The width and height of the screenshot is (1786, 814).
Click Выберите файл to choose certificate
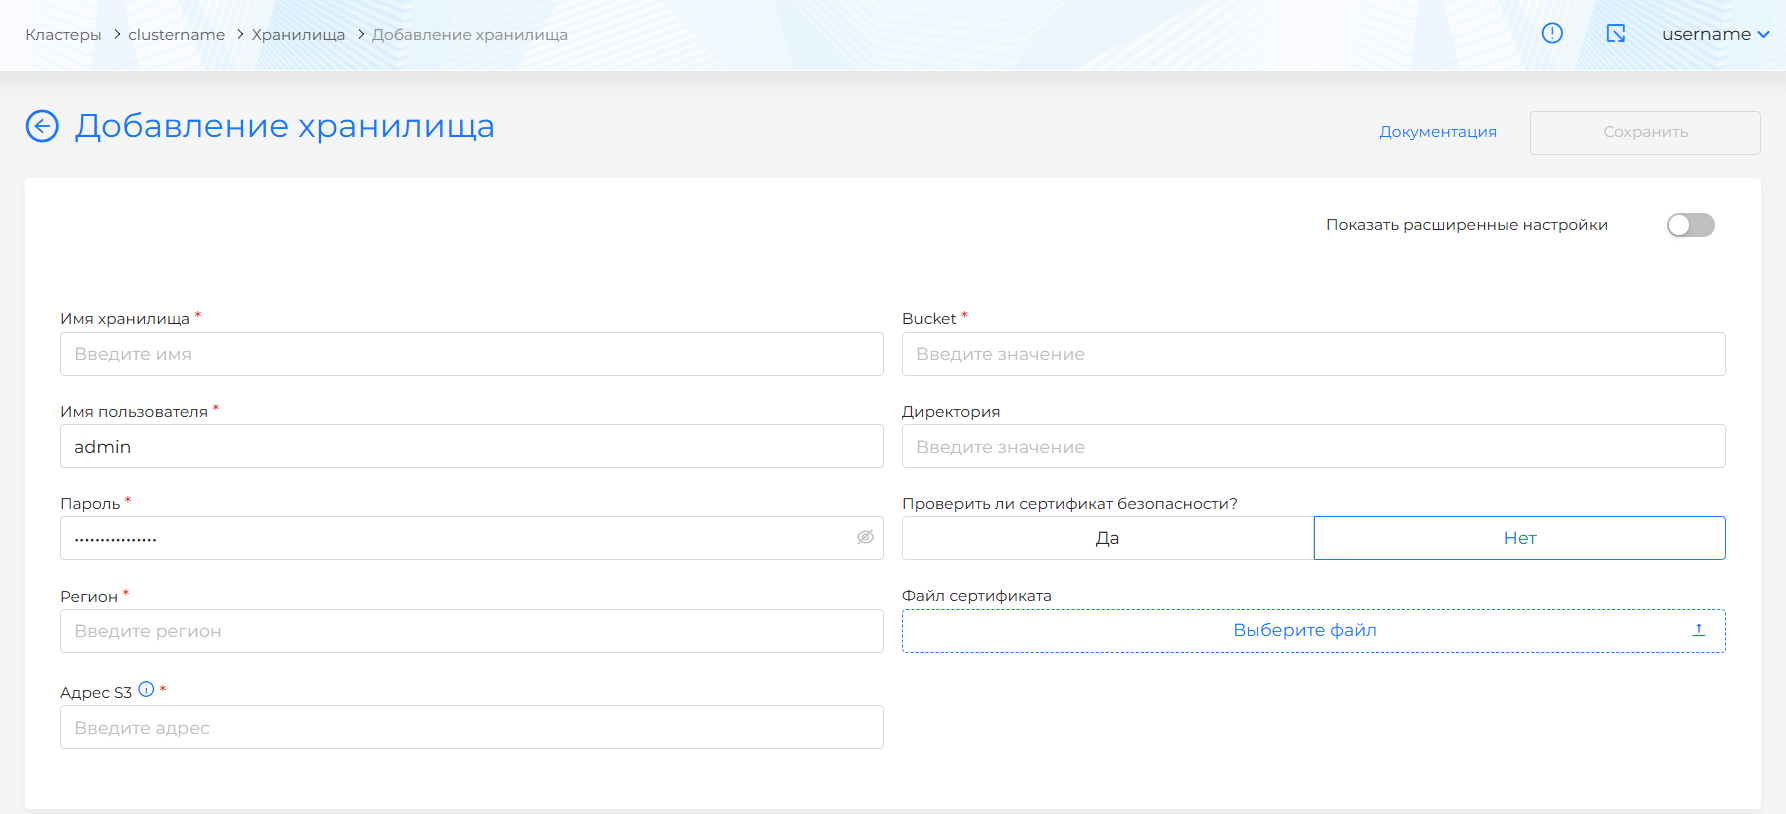(x=1304, y=630)
